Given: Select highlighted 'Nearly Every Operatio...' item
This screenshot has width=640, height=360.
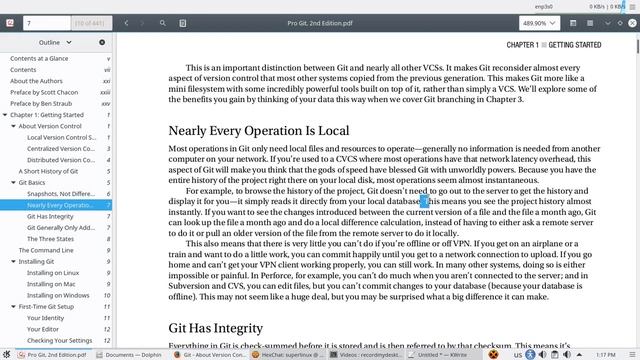Looking at the screenshot, I should coord(56,205).
